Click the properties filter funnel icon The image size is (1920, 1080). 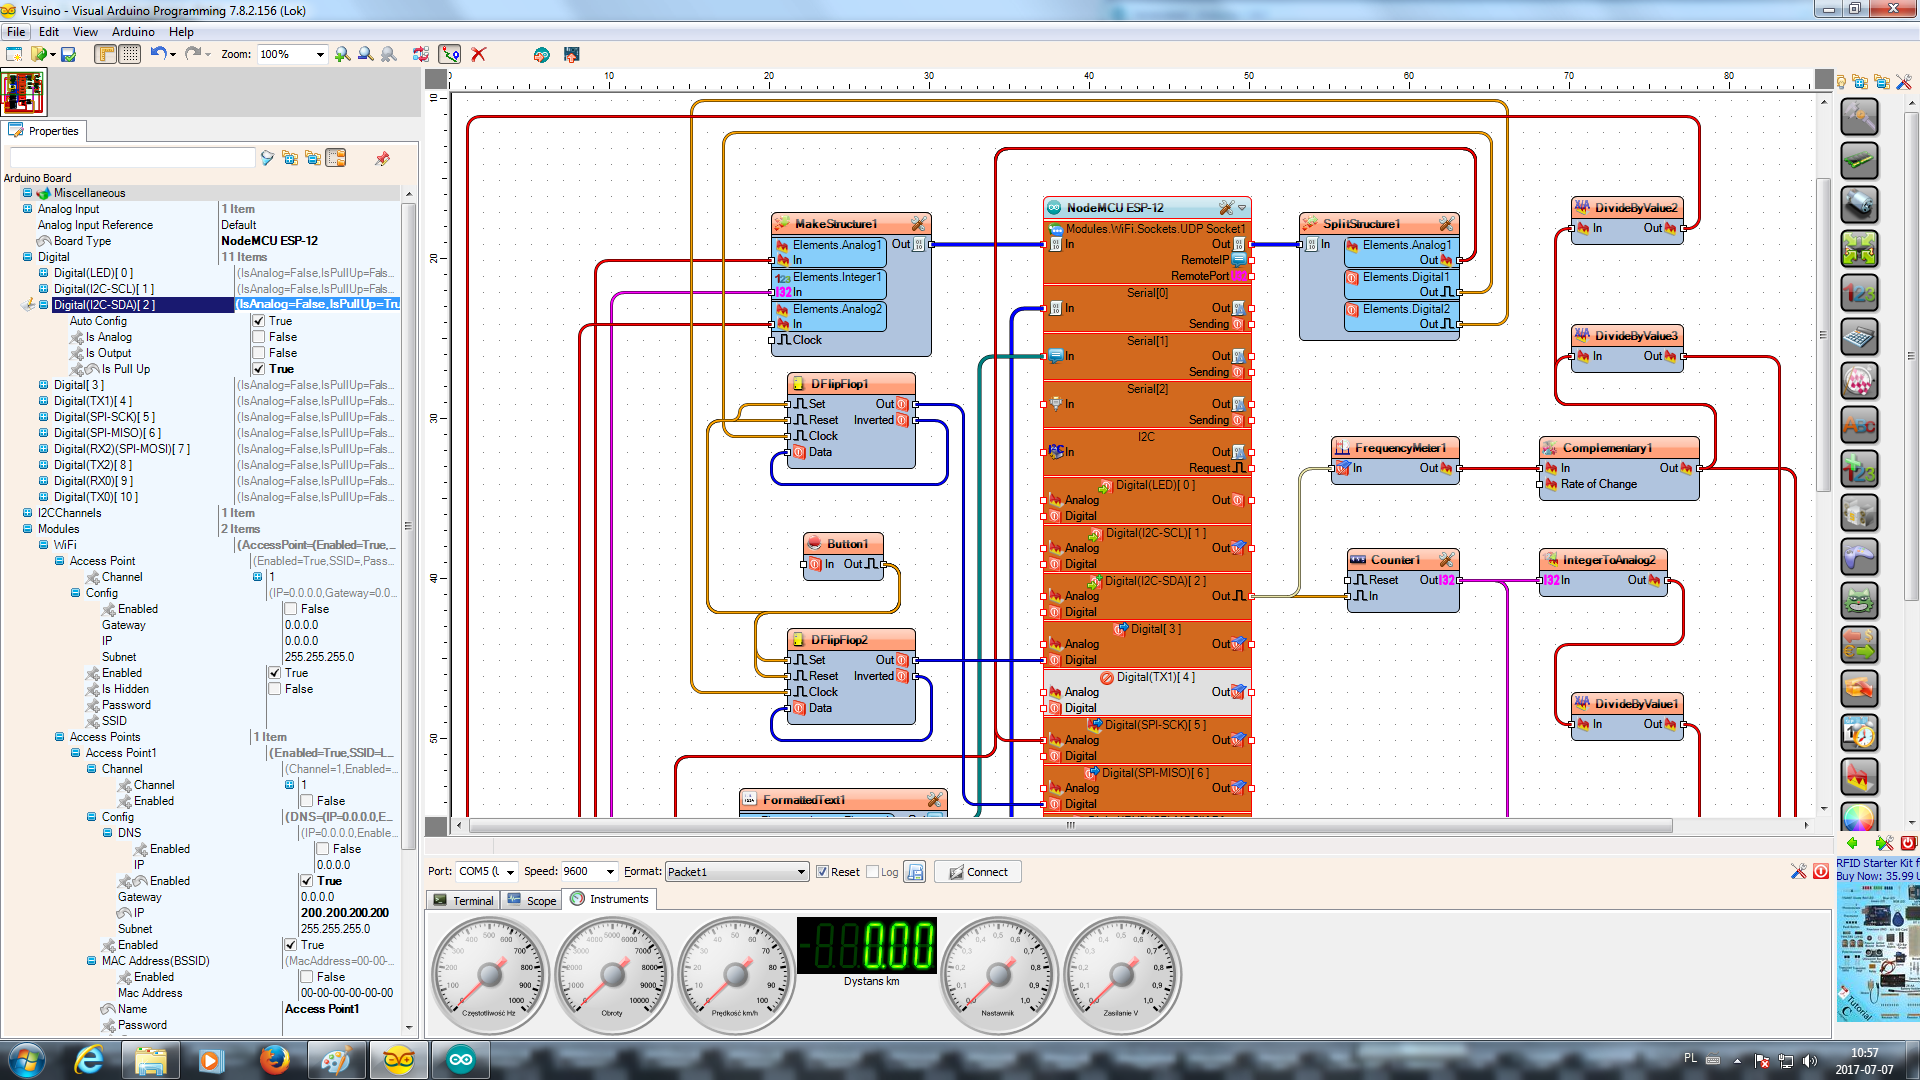pyautogui.click(x=267, y=158)
